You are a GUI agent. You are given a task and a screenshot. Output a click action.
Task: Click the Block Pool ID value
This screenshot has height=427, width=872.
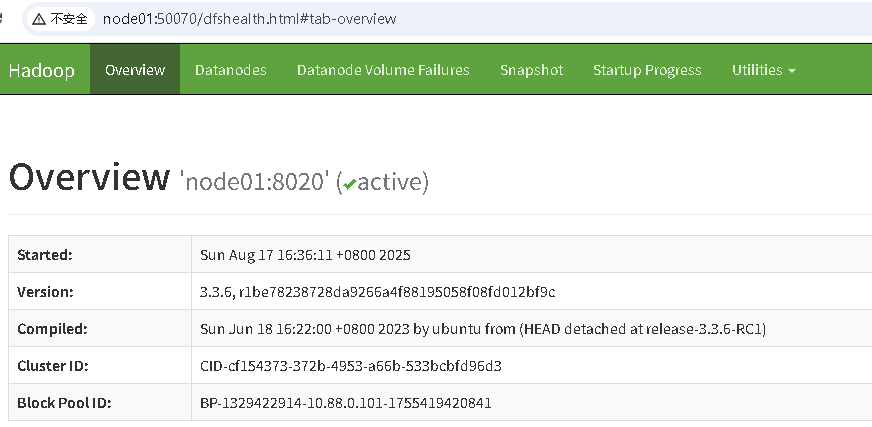coord(346,403)
